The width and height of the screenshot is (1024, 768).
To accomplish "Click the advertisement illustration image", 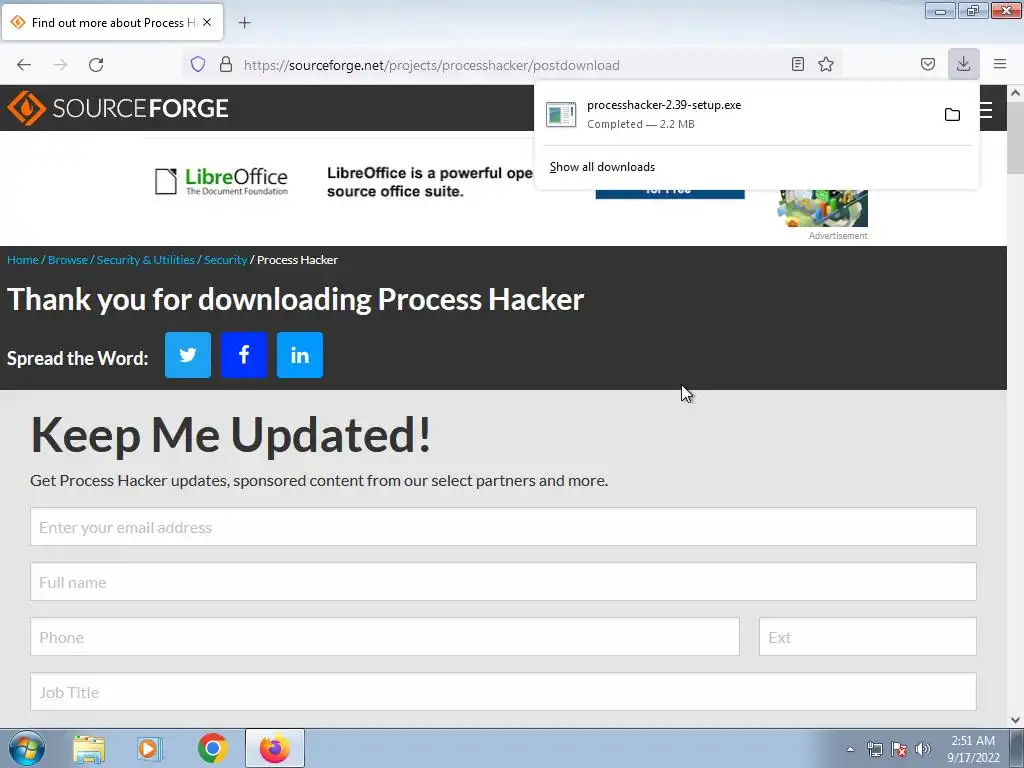I will point(822,208).
